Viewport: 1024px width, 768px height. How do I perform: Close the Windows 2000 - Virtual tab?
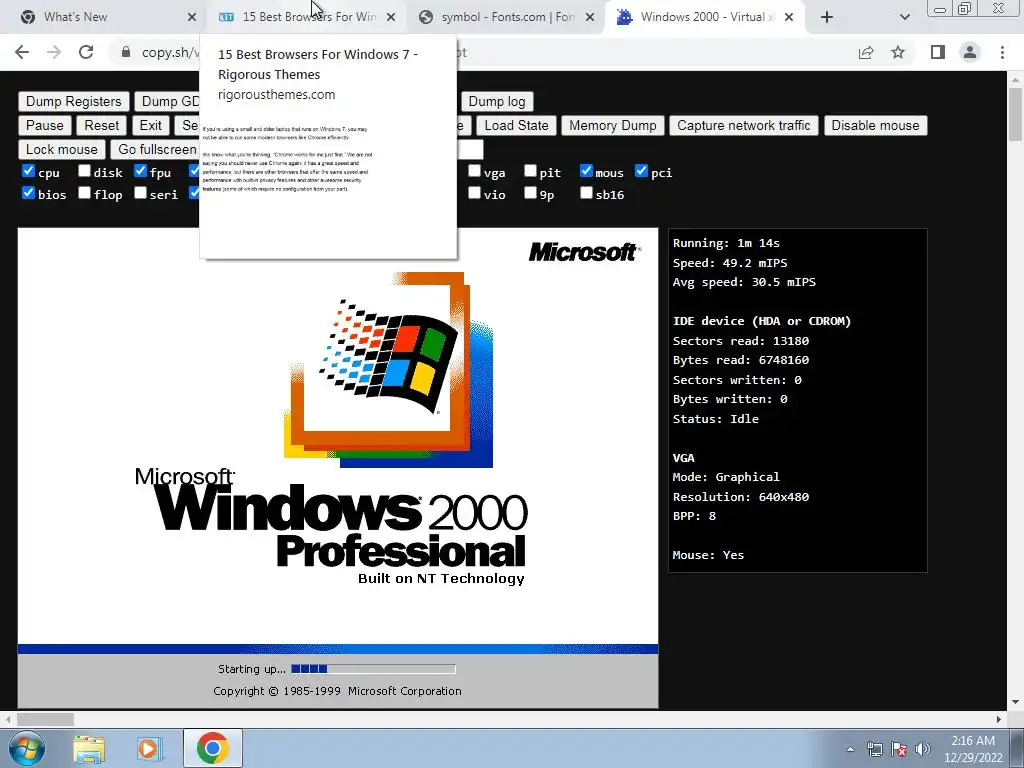click(x=789, y=17)
